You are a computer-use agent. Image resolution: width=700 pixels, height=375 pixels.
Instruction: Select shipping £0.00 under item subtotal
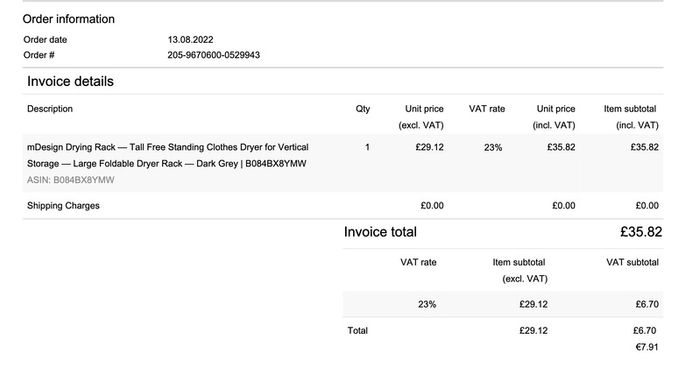point(647,206)
